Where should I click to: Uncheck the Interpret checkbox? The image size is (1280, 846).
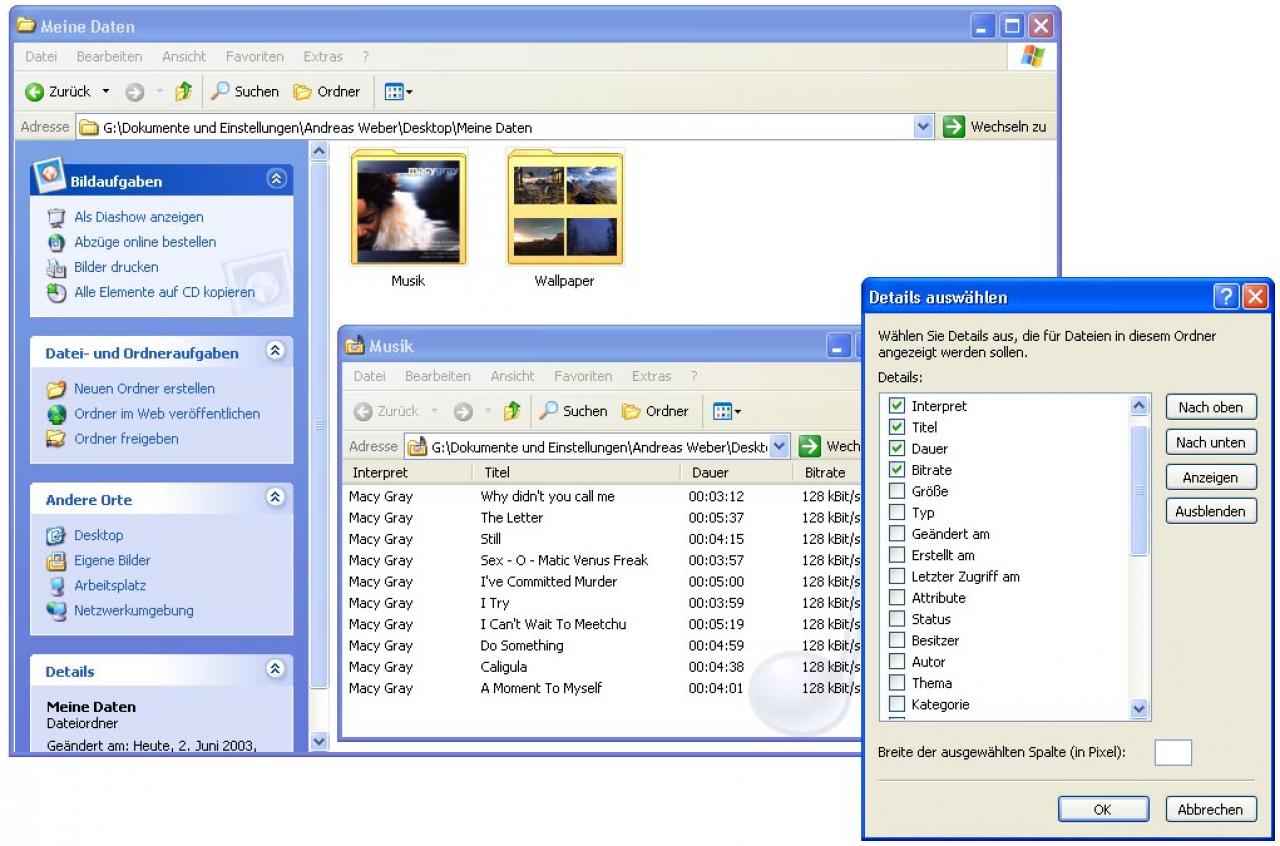(897, 406)
